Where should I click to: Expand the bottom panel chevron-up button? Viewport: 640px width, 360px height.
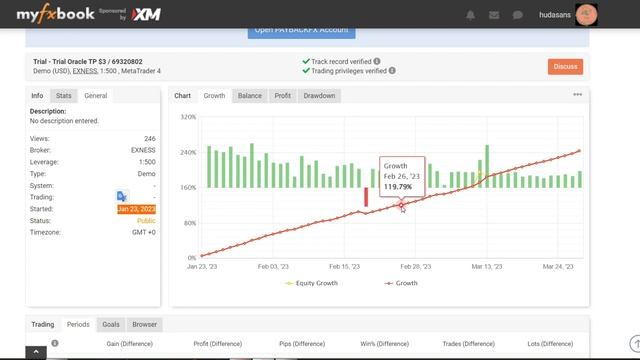click(36, 352)
